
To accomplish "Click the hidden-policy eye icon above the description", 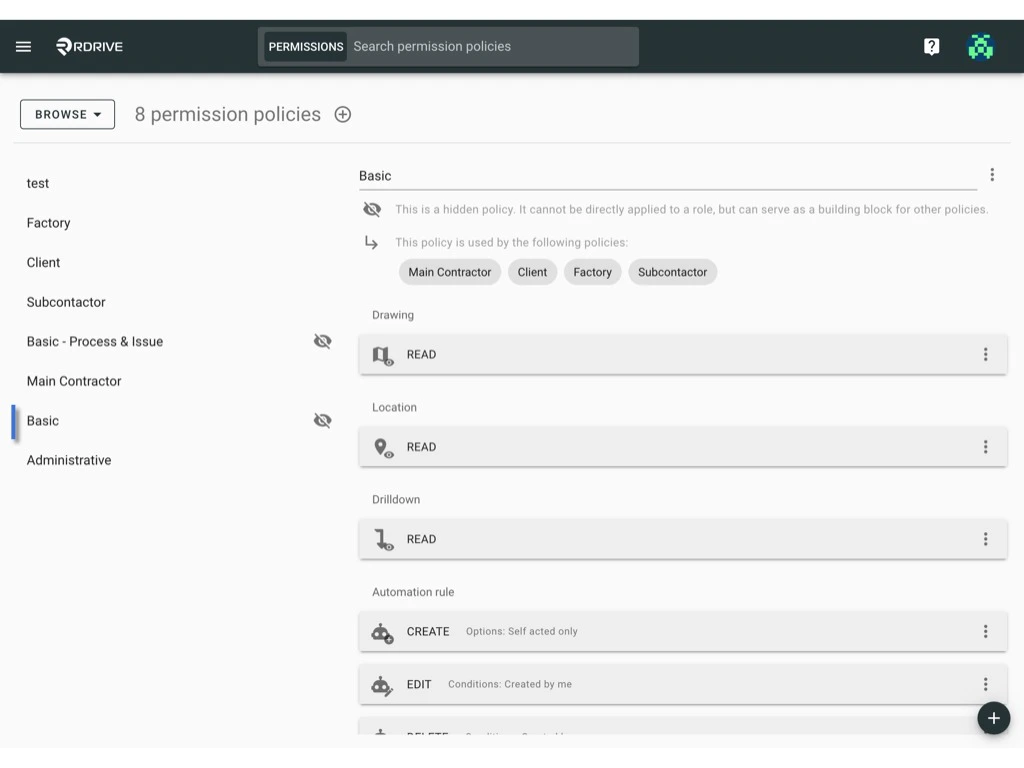I will click(x=372, y=209).
